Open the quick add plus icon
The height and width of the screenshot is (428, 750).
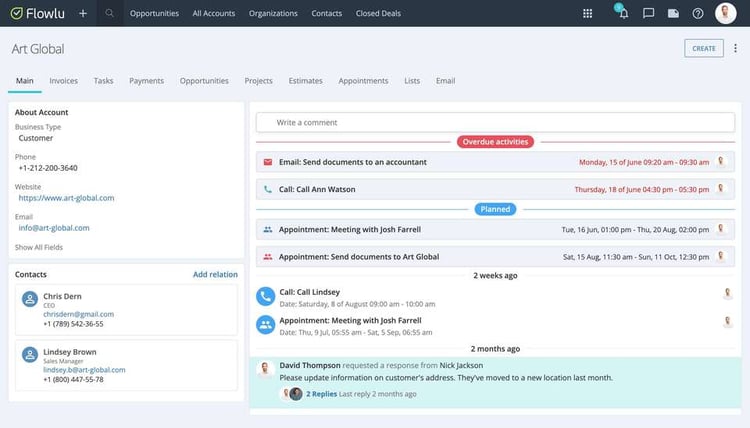pyautogui.click(x=83, y=13)
